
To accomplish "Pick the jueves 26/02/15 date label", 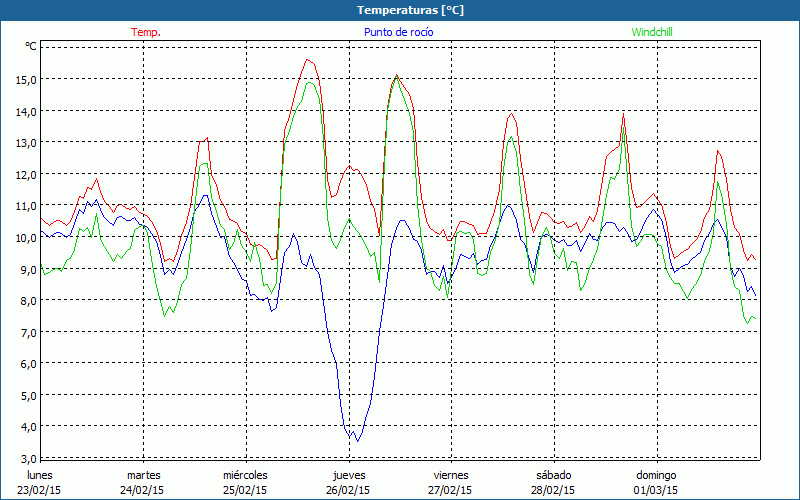I will coord(348,482).
